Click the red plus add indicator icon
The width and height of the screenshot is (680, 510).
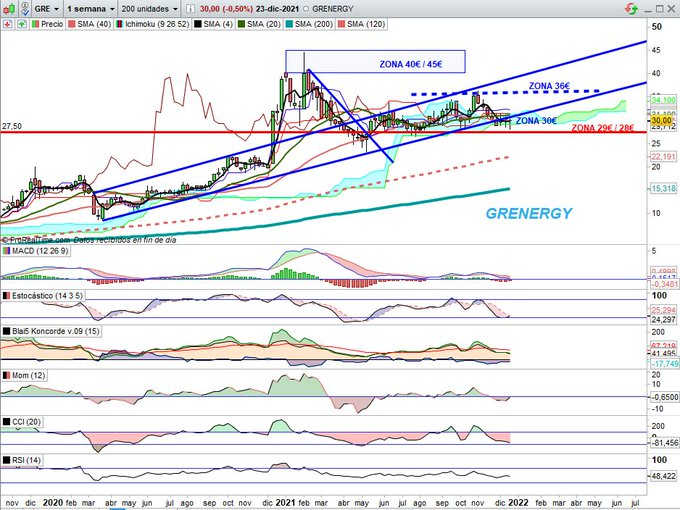[x=7, y=24]
